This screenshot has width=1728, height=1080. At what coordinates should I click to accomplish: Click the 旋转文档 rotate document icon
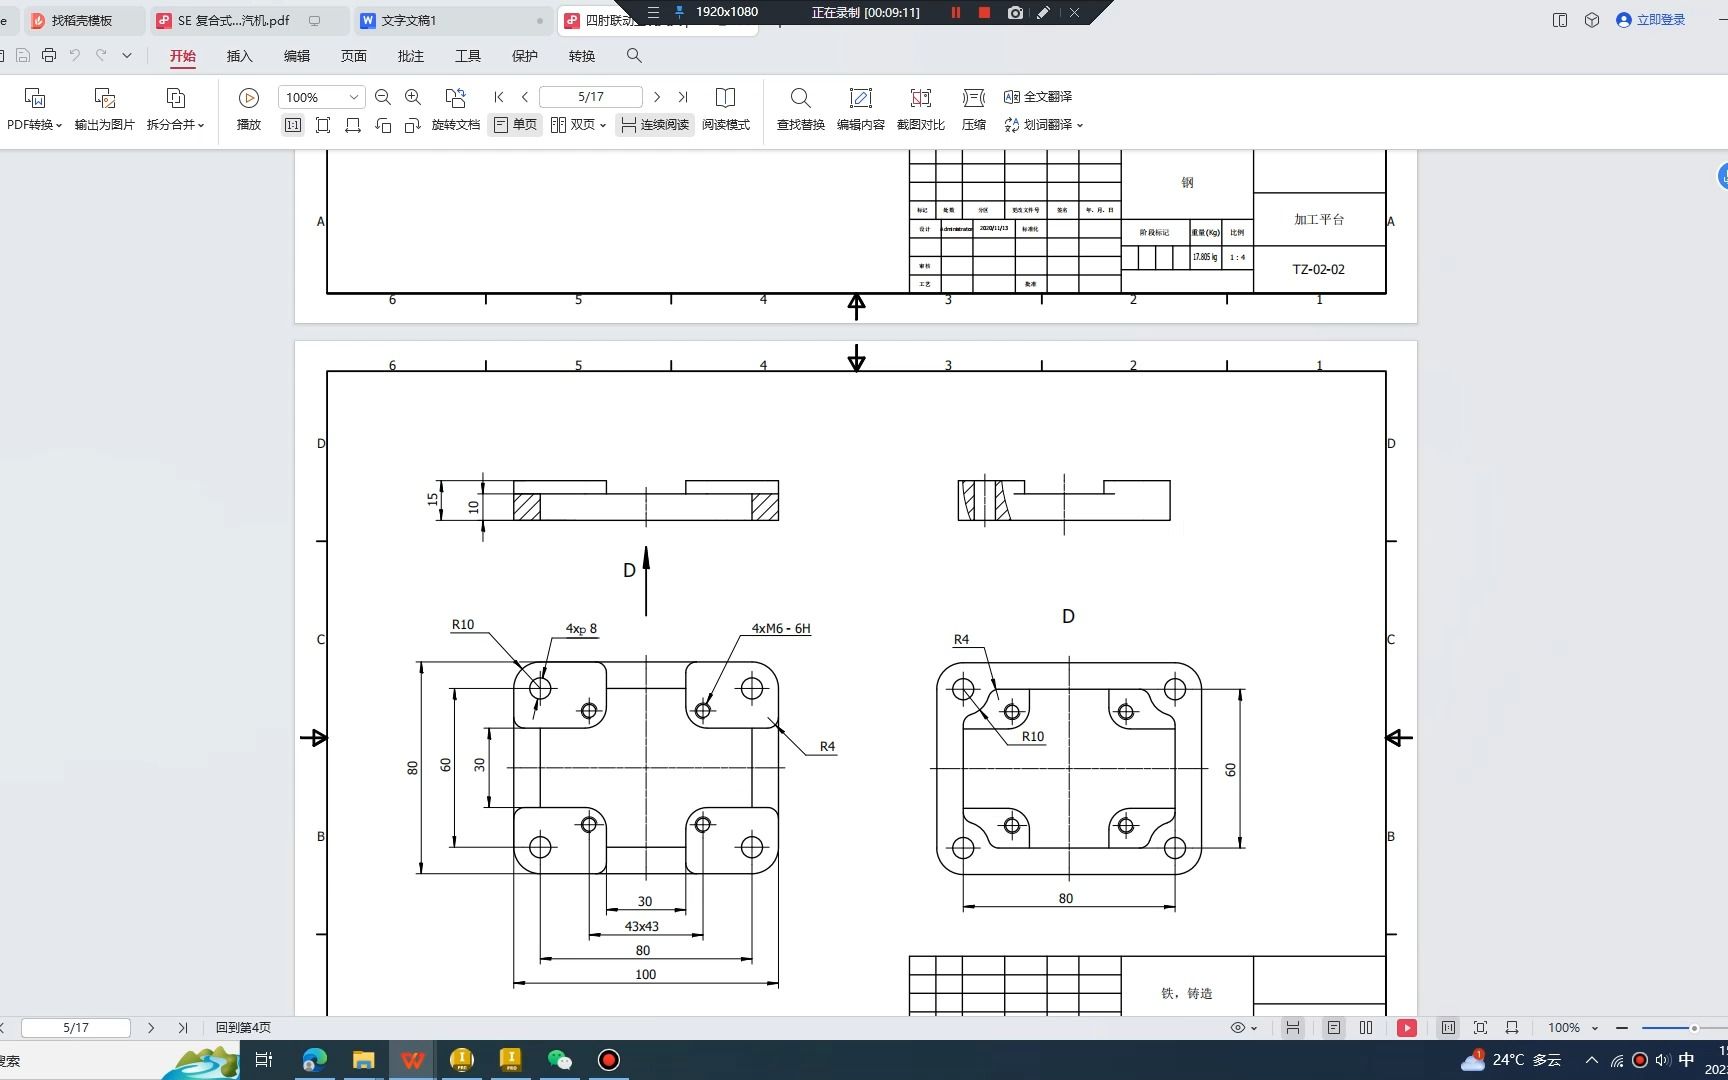click(456, 98)
